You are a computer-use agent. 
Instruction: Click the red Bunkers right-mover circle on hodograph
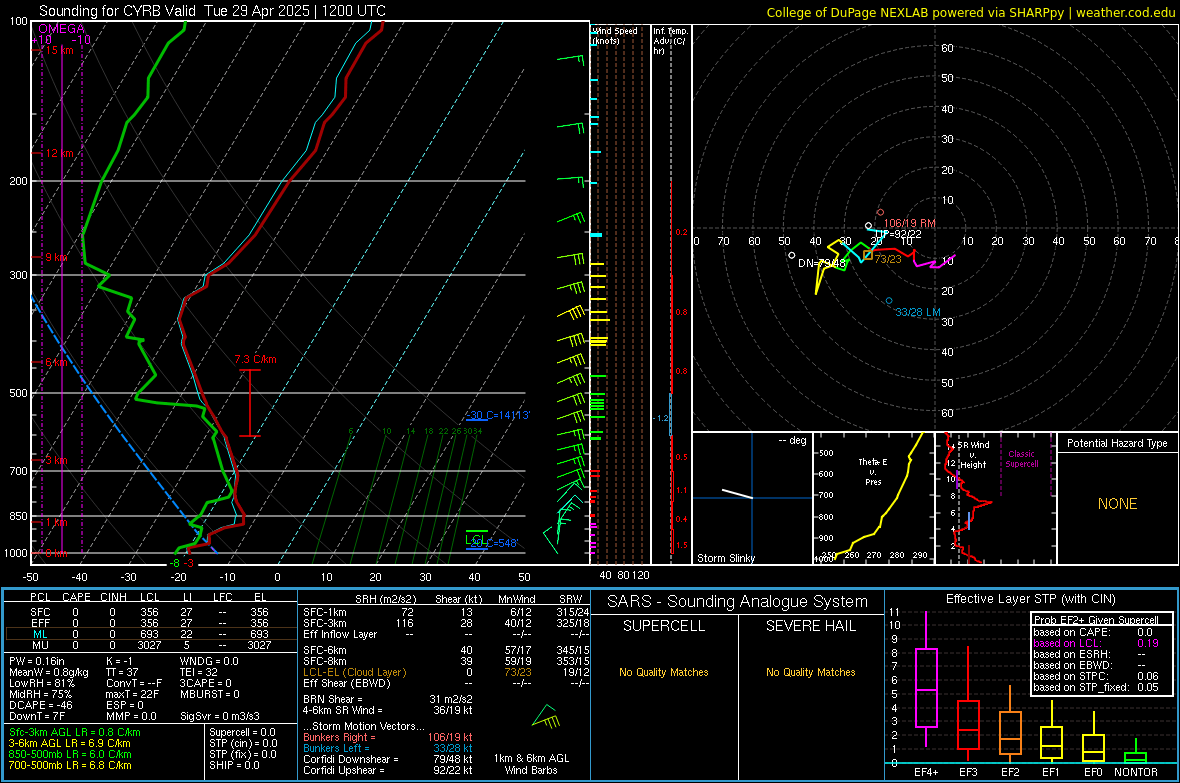click(x=880, y=213)
